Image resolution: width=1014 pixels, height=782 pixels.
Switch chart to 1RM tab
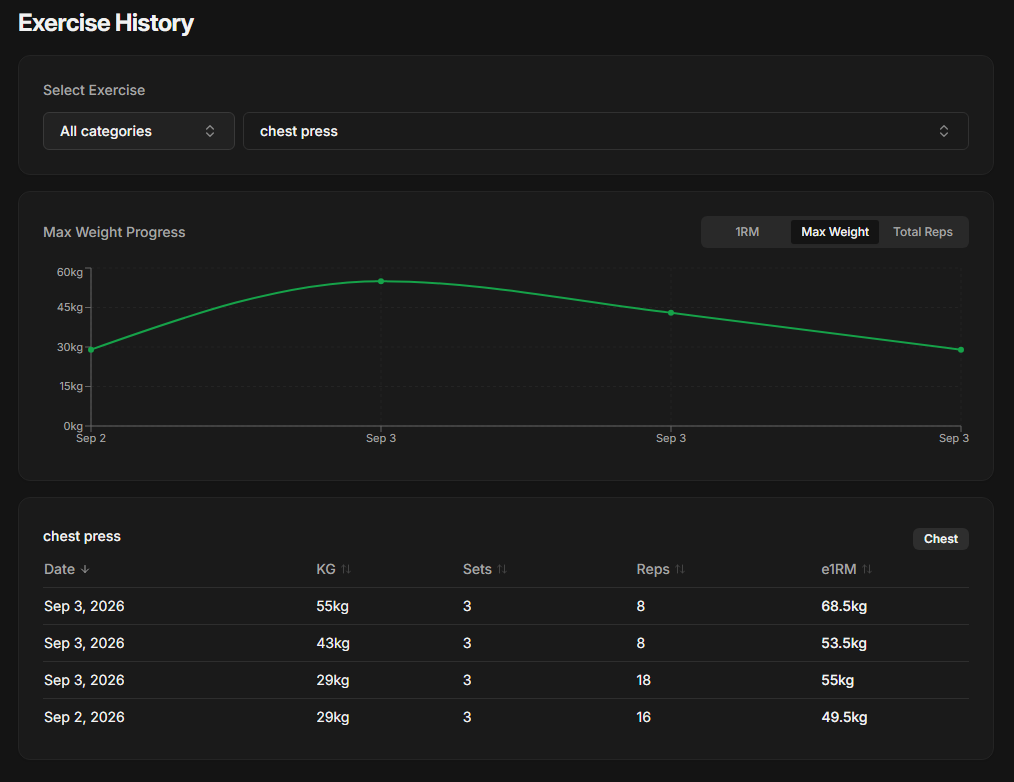click(x=747, y=232)
